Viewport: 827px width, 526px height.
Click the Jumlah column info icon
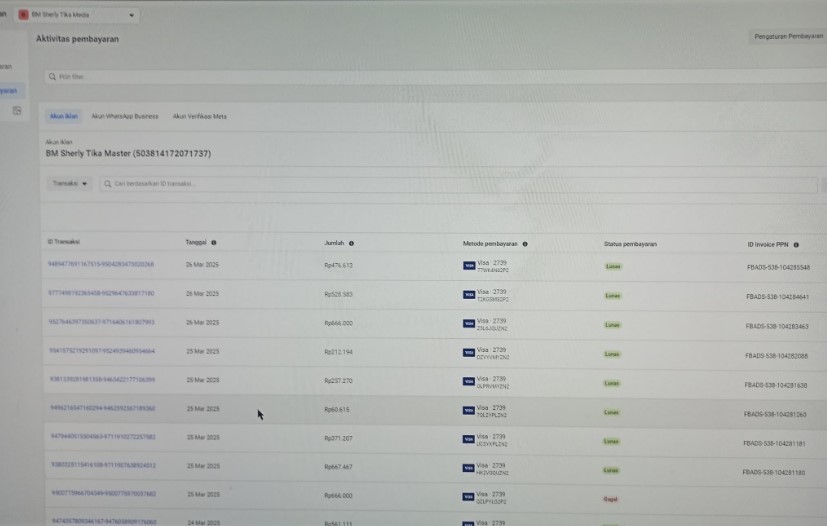point(351,243)
